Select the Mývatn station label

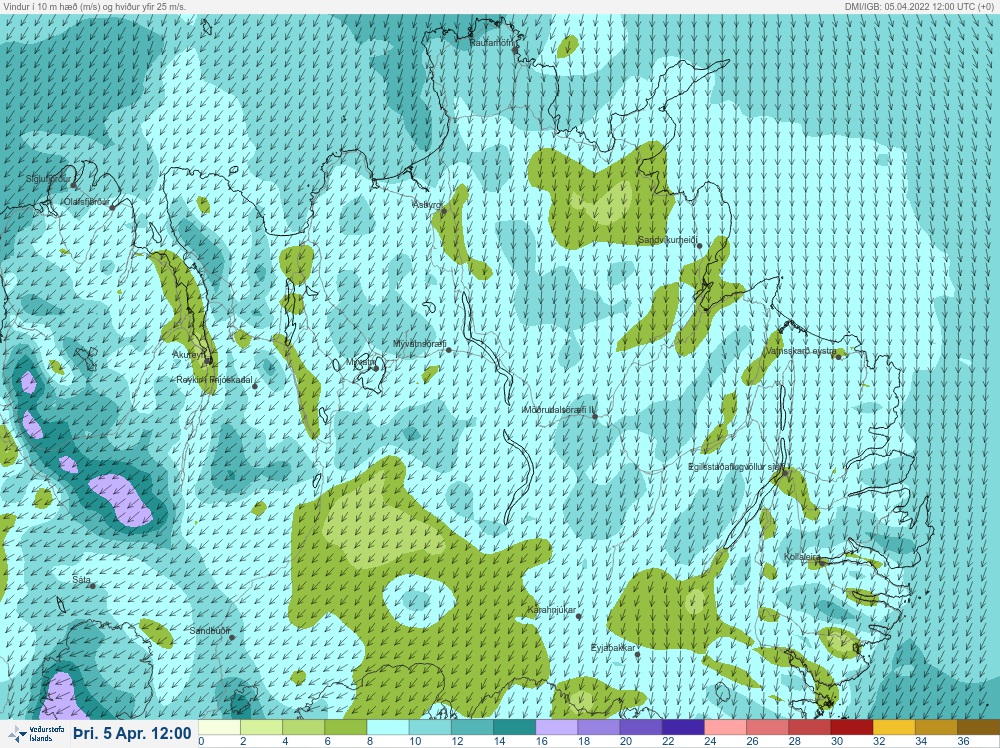click(x=360, y=362)
